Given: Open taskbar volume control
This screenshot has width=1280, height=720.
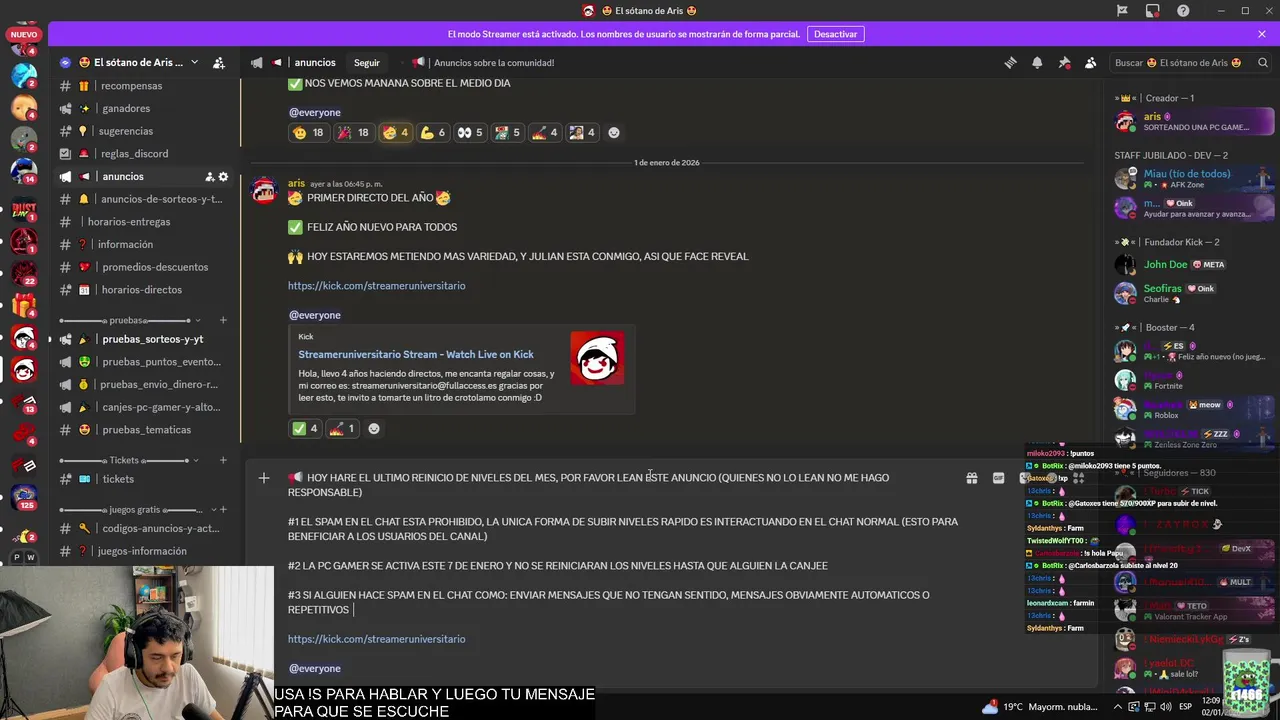Looking at the screenshot, I should [x=1167, y=707].
